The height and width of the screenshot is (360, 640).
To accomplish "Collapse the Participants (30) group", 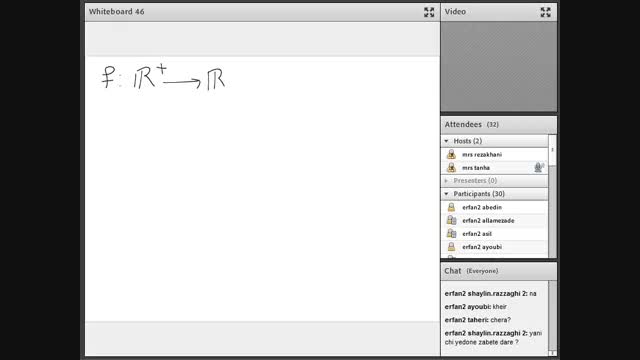I will tap(446, 193).
